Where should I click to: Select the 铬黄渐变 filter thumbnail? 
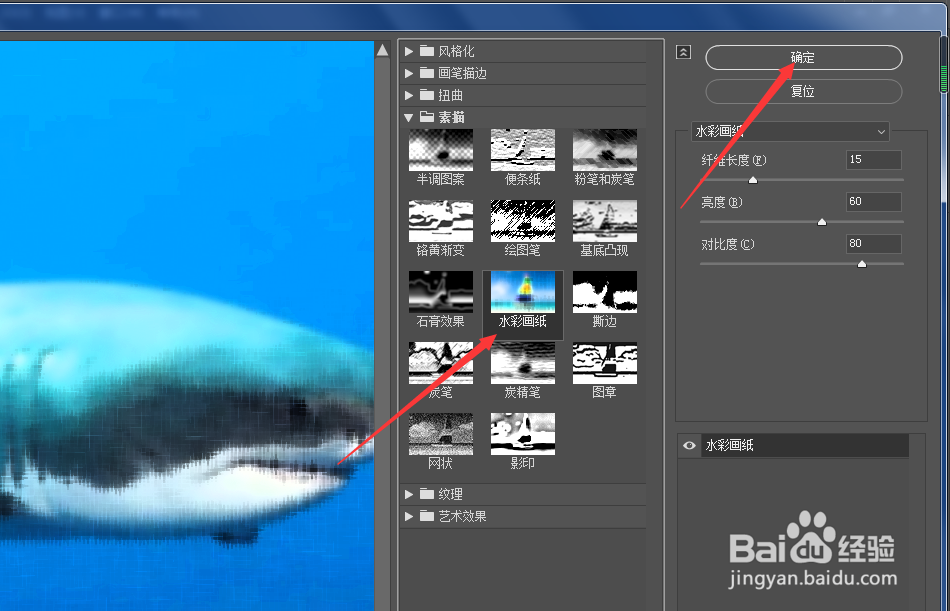440,221
